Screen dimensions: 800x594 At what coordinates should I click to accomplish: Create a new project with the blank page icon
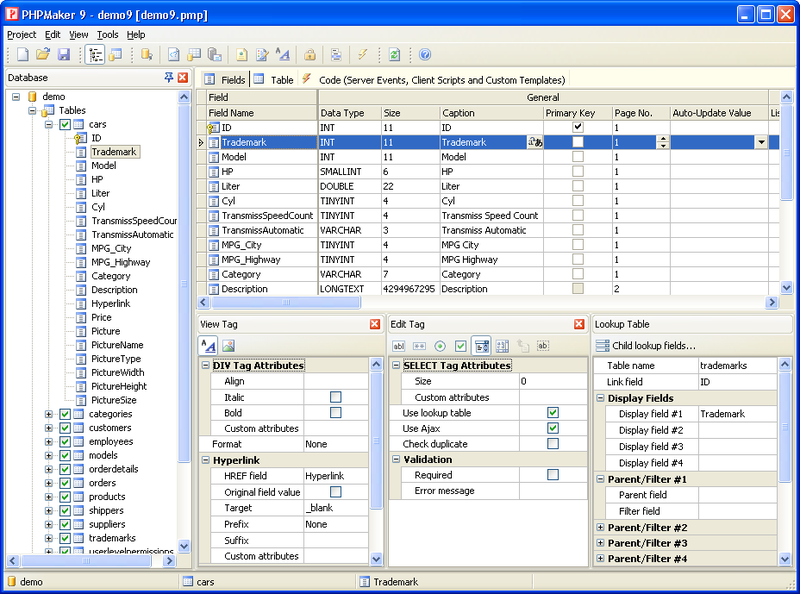(23, 54)
